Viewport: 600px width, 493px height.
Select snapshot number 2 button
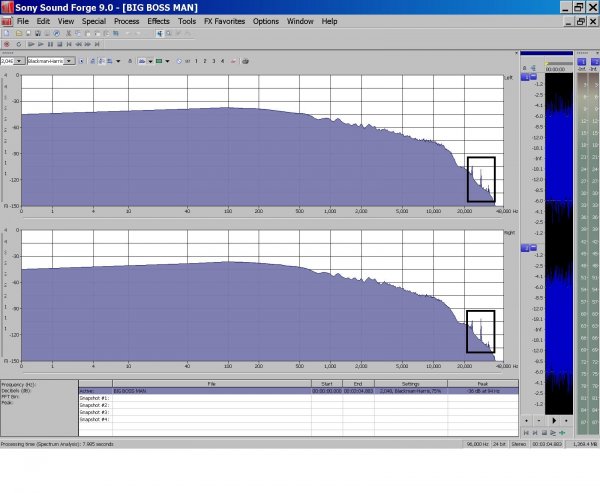point(204,61)
